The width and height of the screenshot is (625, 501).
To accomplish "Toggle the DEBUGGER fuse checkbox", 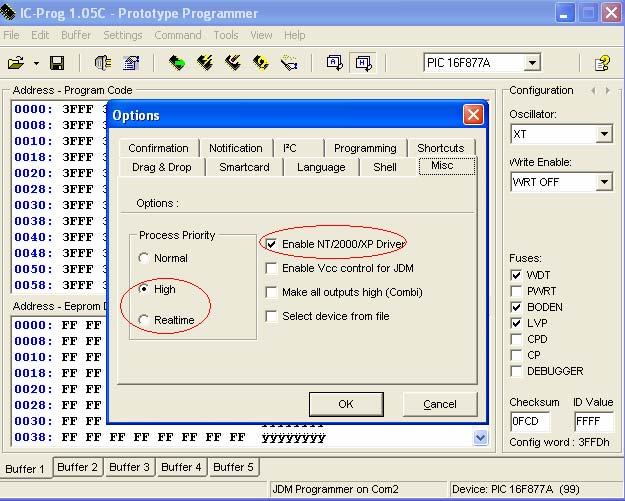I will coord(516,371).
